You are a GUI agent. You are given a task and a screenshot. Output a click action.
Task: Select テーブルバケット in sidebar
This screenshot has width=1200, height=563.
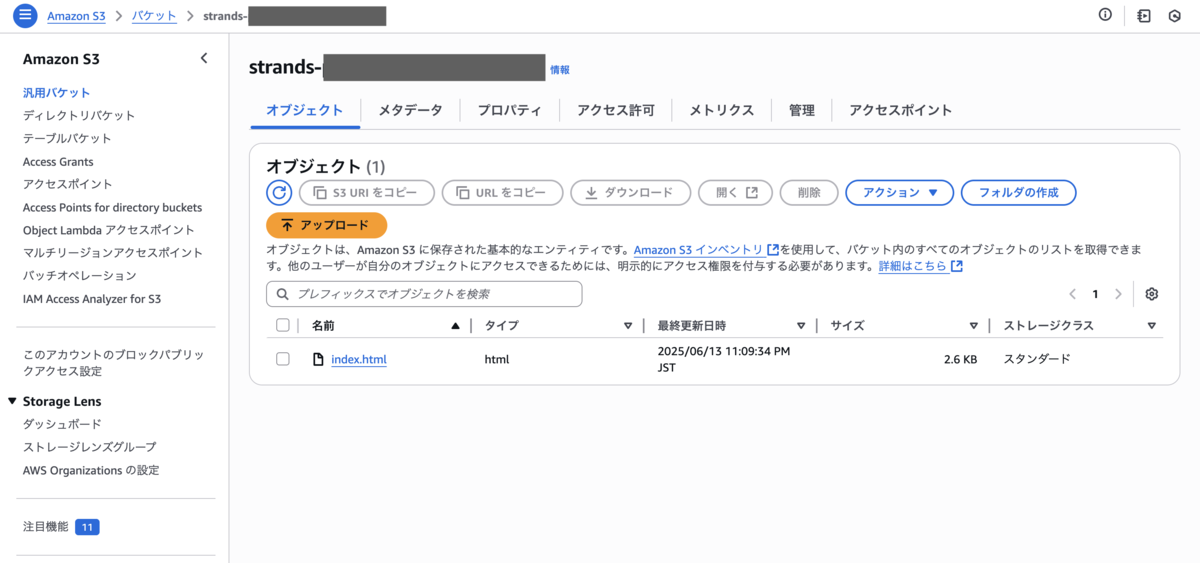tap(67, 138)
